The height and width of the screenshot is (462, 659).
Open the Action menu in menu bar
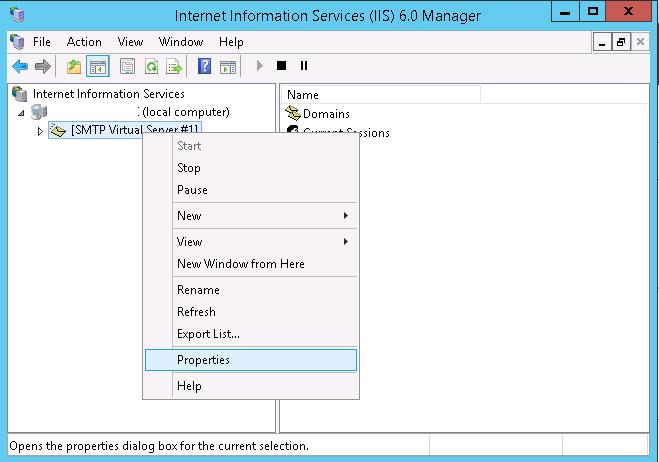click(84, 42)
